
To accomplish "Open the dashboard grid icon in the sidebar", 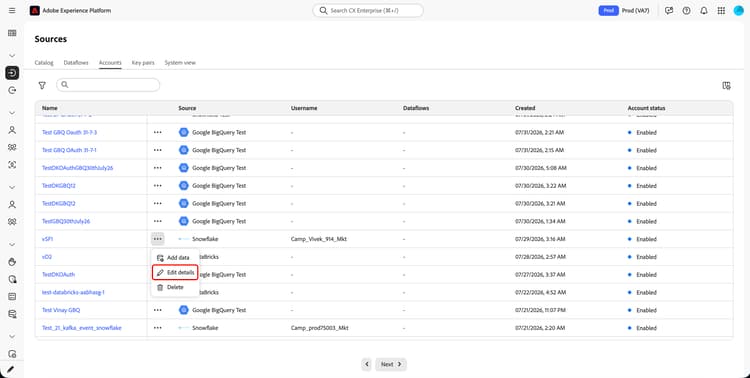I will pos(12,33).
